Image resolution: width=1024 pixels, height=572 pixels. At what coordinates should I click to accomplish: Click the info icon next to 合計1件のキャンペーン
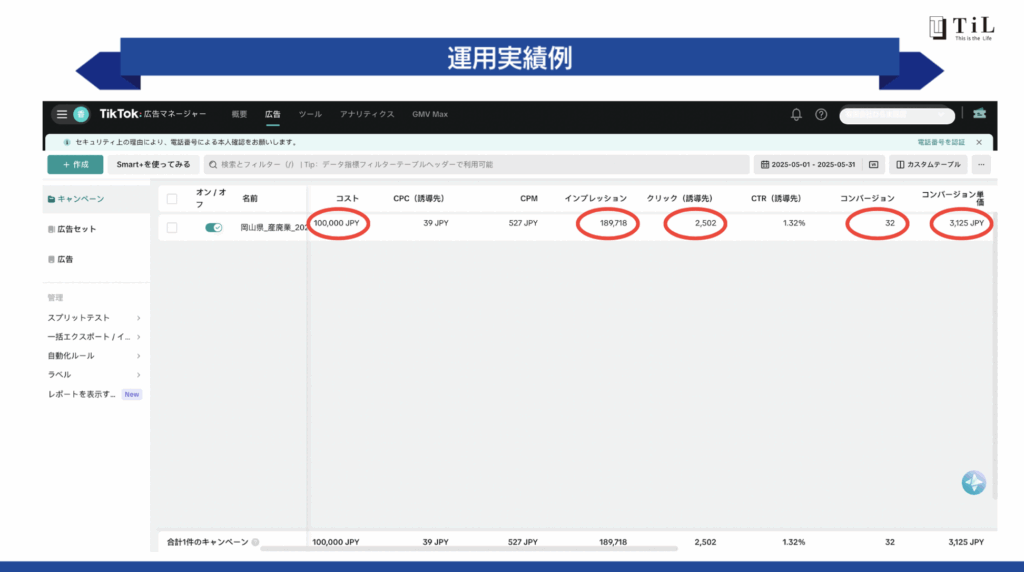coord(255,542)
